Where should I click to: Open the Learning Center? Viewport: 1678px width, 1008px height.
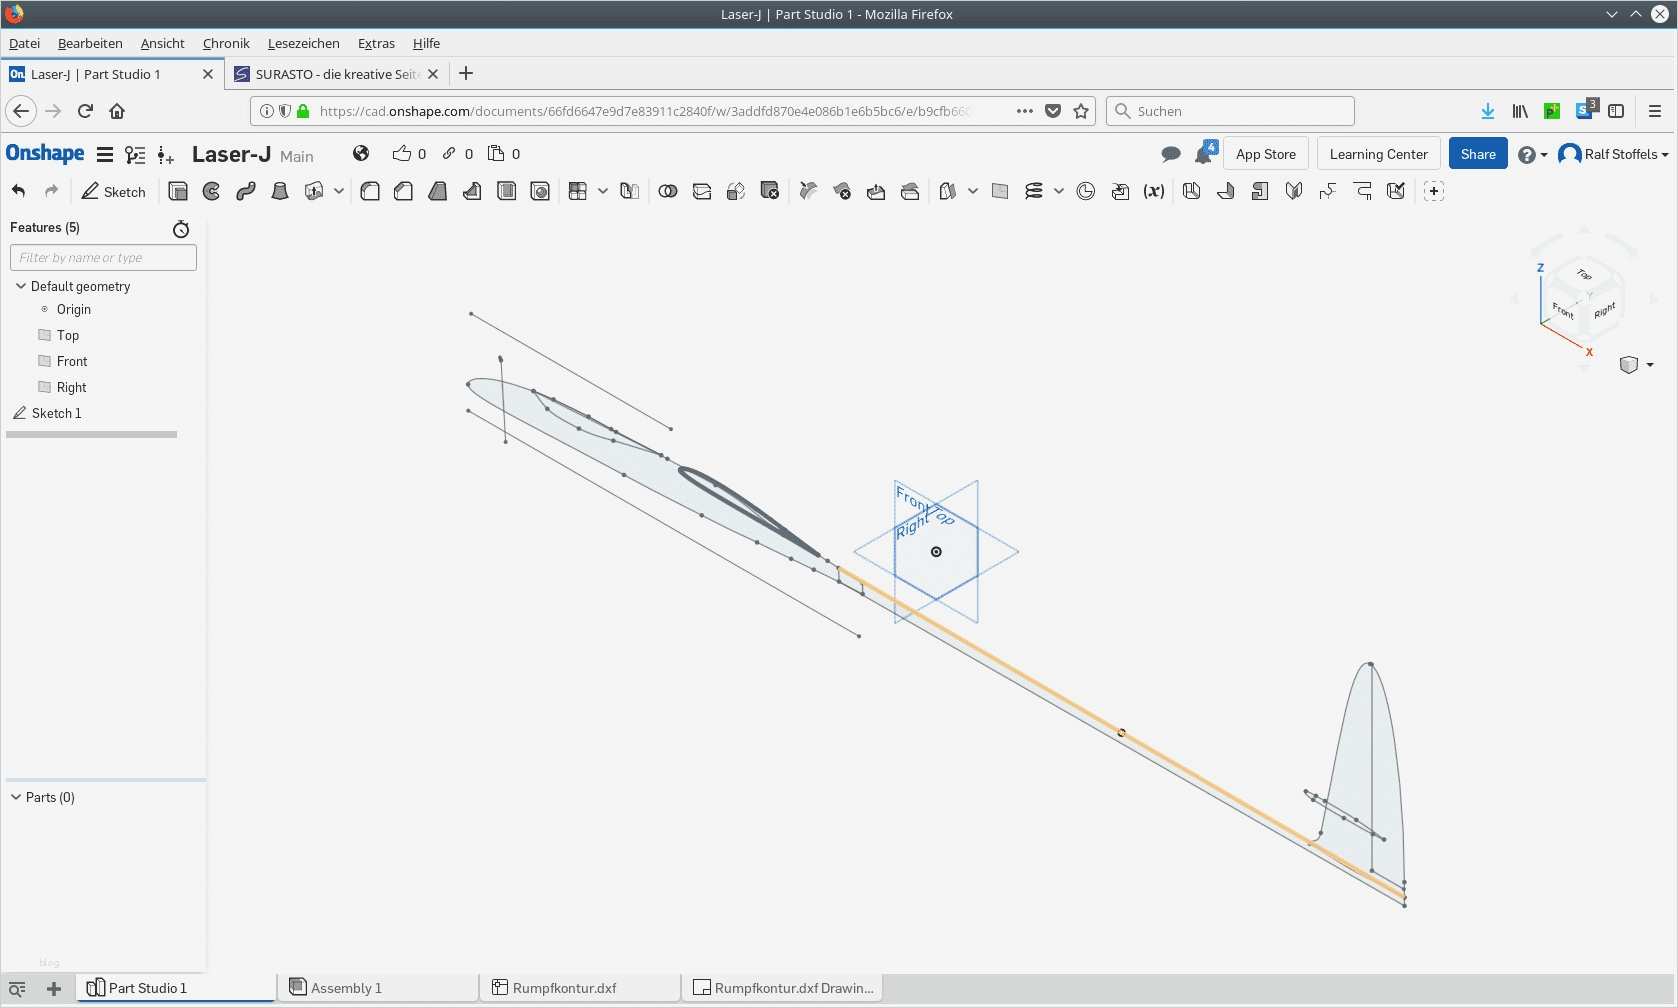(x=1378, y=154)
